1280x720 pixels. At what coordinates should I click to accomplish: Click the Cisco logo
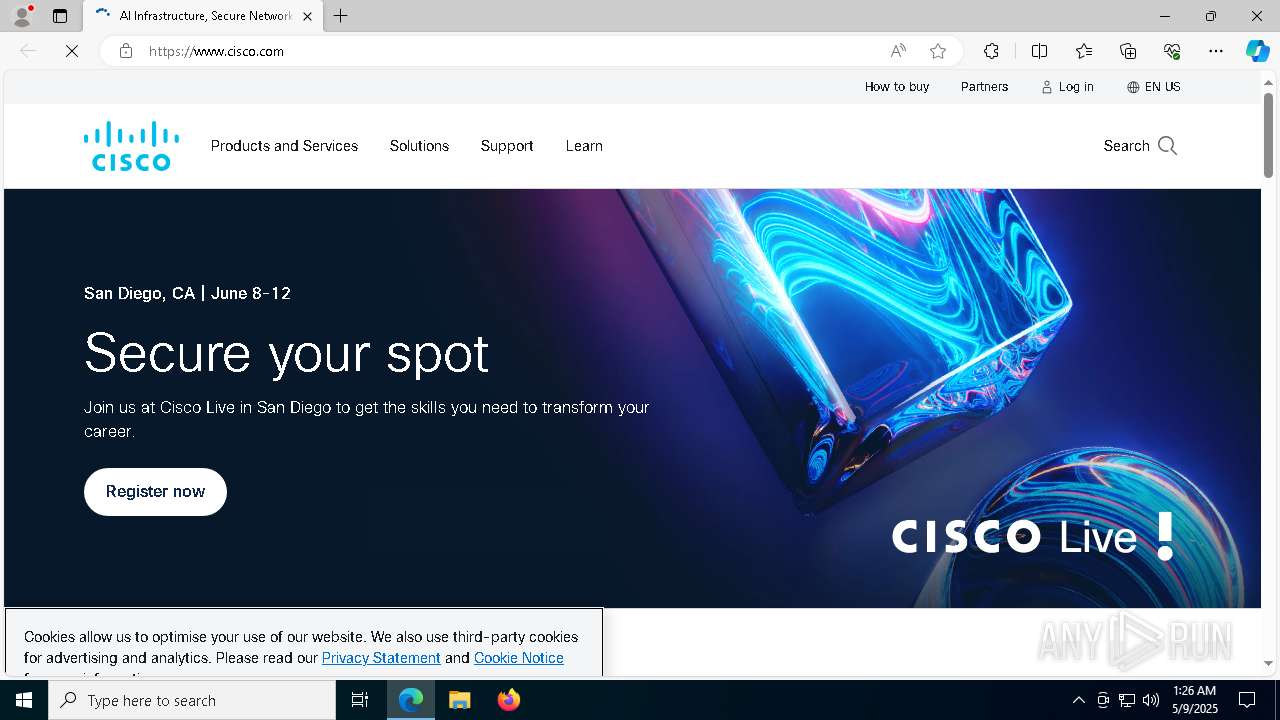tap(131, 146)
